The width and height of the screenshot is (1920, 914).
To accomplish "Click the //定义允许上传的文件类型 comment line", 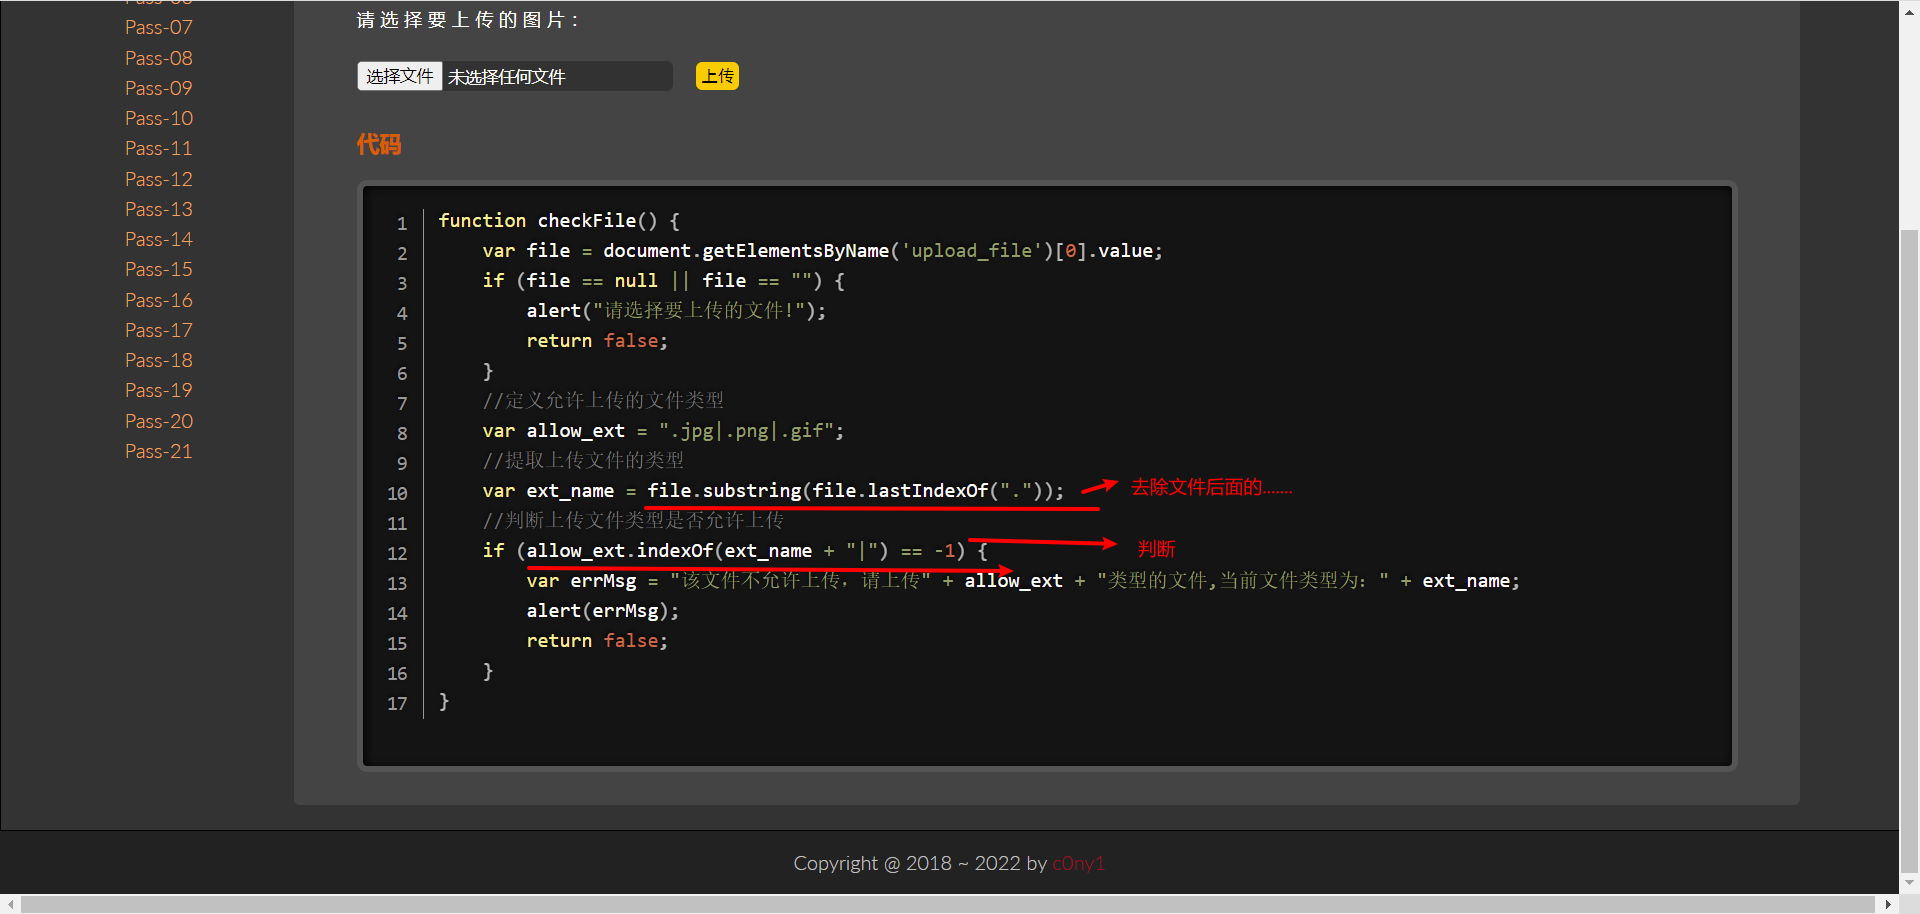I will (x=603, y=401).
